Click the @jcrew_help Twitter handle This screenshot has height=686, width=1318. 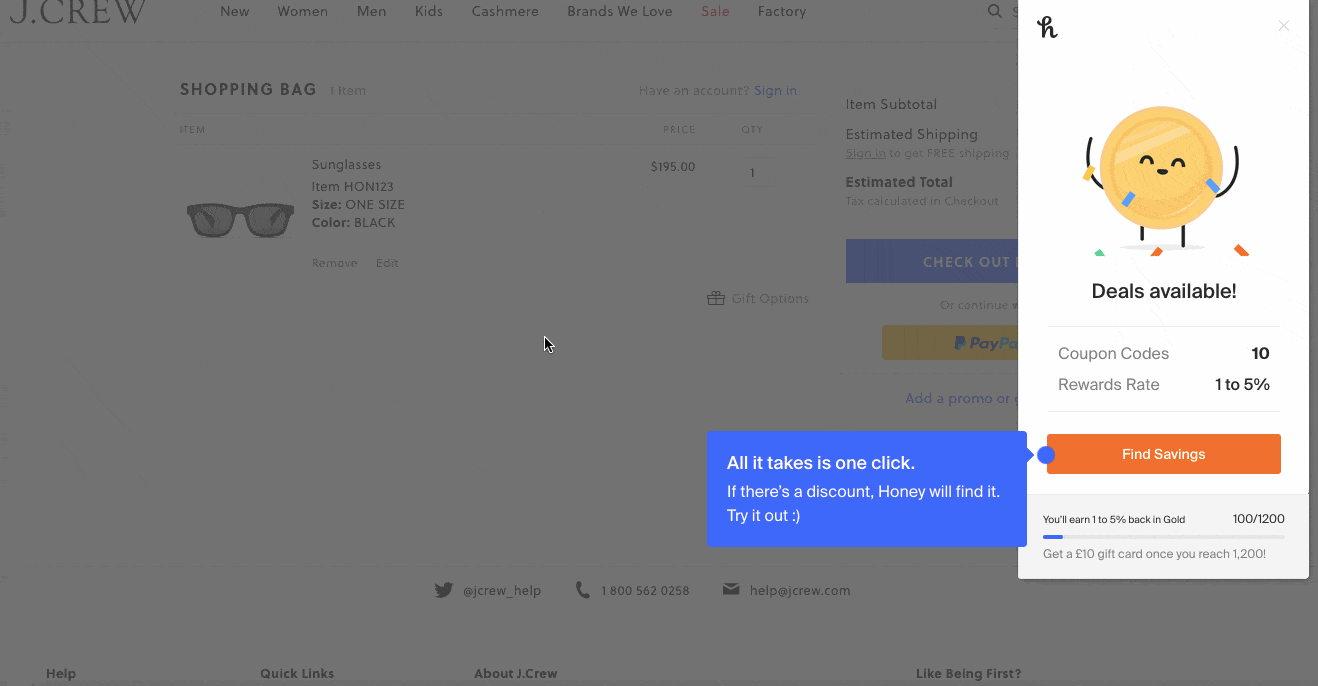click(x=502, y=591)
